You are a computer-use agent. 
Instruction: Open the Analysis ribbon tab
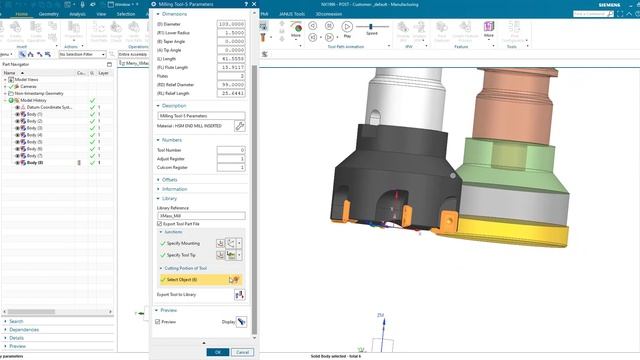tap(77, 14)
